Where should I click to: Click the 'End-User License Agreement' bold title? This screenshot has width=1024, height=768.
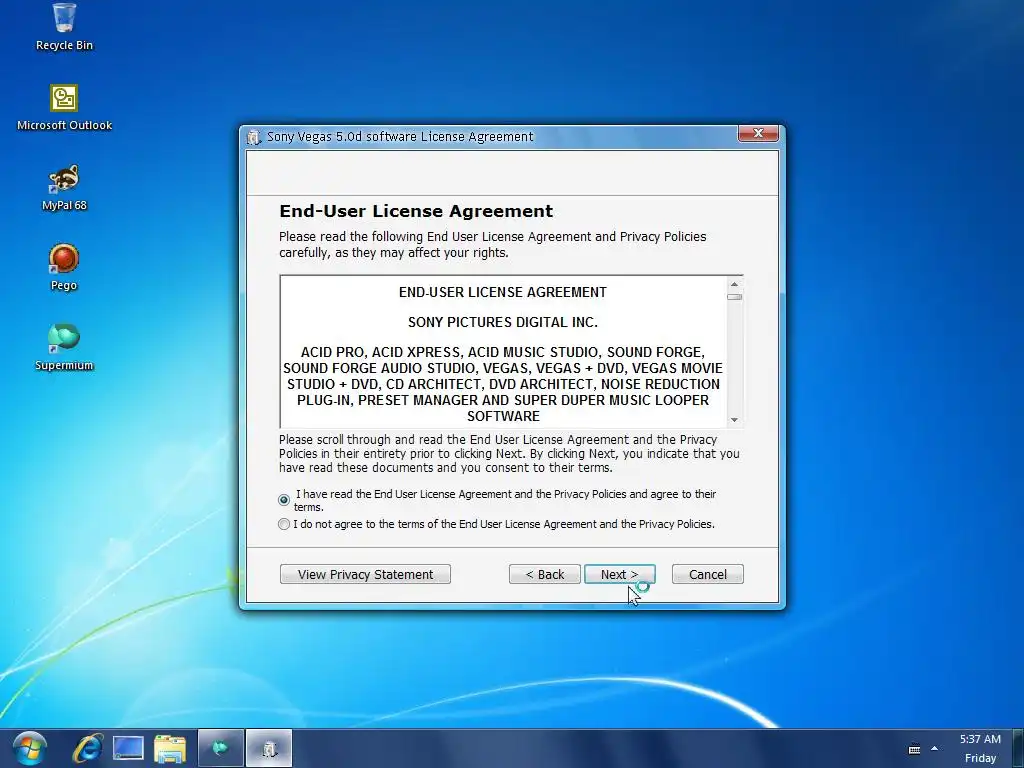(416, 211)
